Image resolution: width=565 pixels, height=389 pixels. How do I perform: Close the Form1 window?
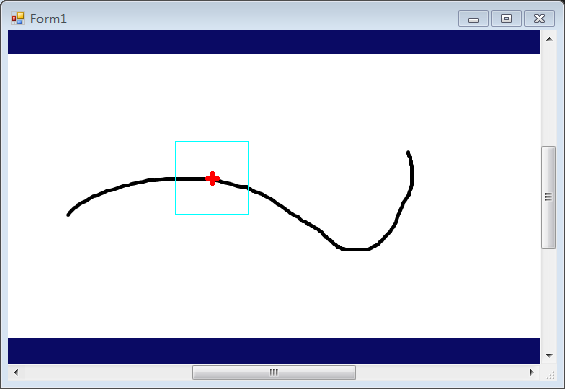click(x=539, y=19)
